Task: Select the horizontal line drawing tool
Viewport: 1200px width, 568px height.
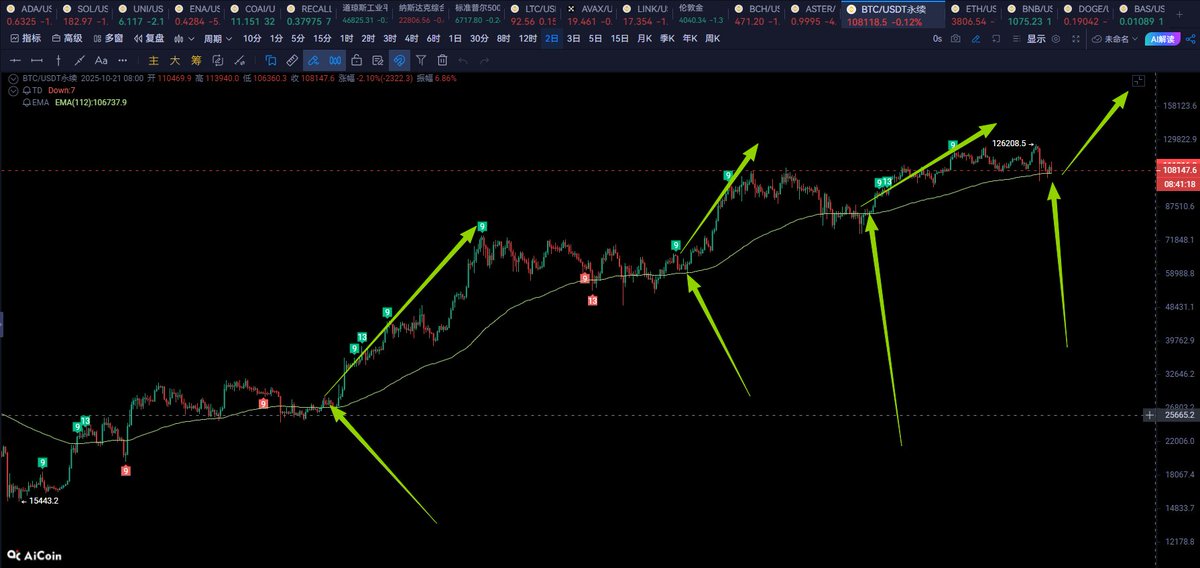Action: [x=15, y=60]
